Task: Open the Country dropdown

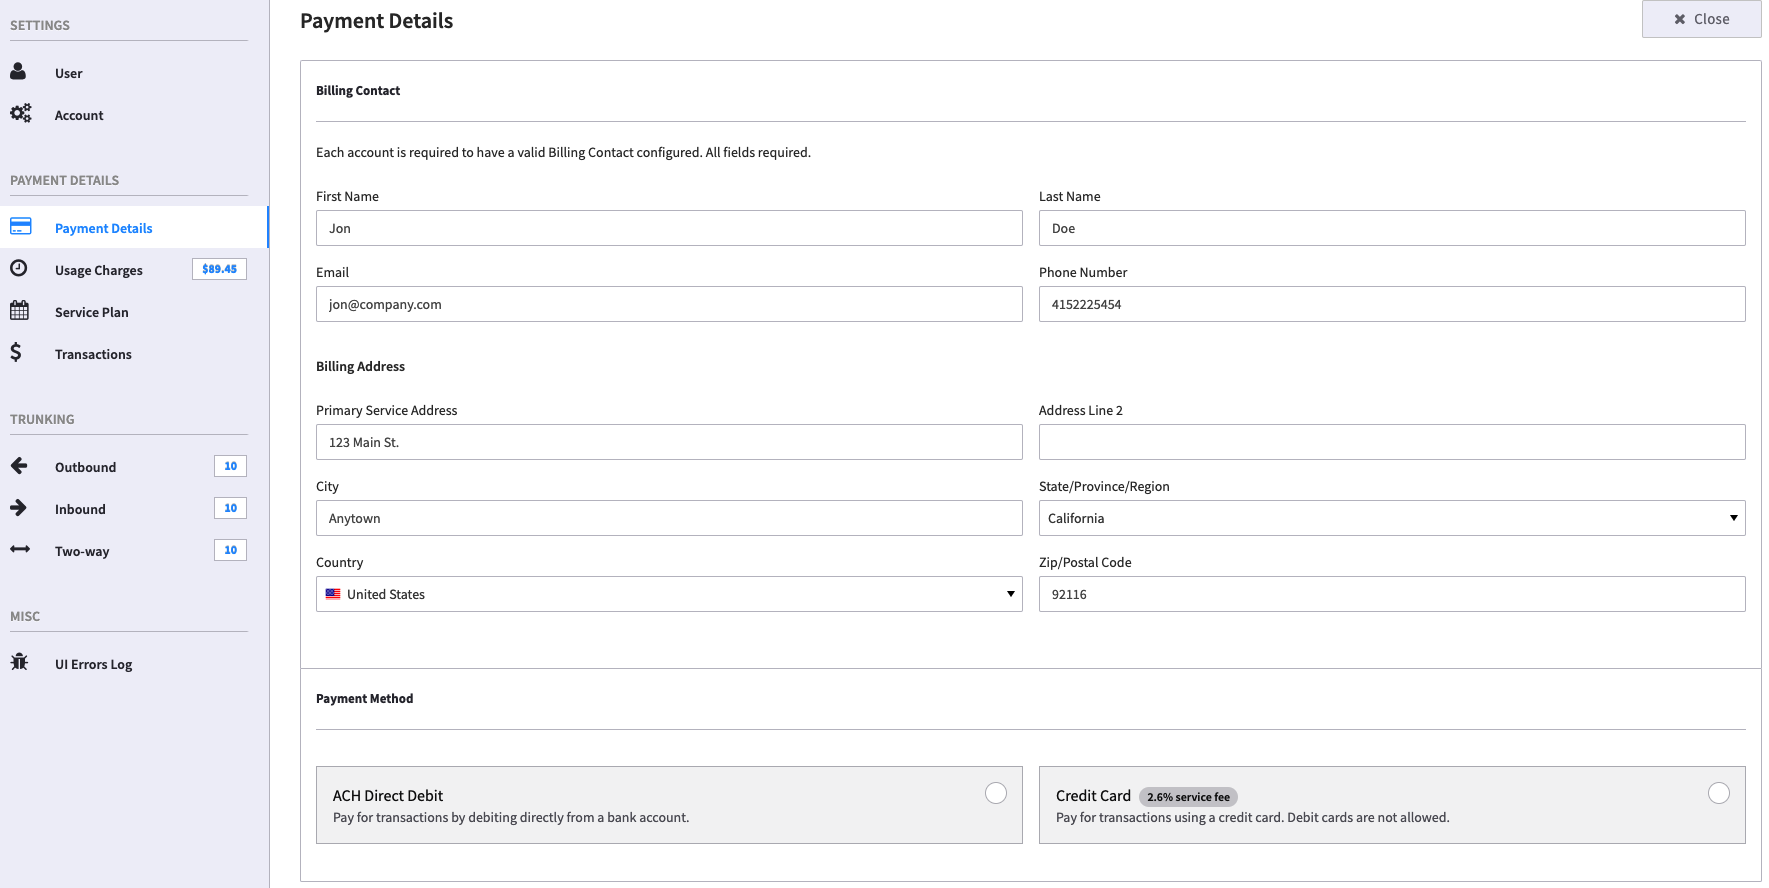Action: pyautogui.click(x=669, y=594)
